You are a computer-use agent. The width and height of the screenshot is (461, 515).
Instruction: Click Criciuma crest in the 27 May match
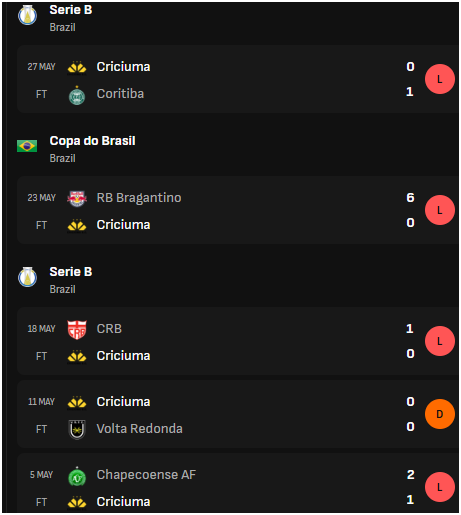(x=77, y=67)
